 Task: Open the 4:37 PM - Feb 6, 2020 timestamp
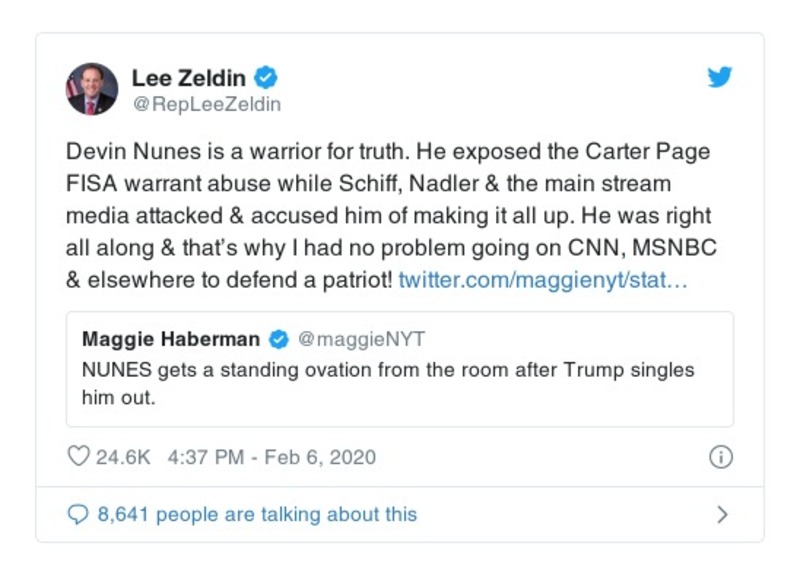point(272,457)
